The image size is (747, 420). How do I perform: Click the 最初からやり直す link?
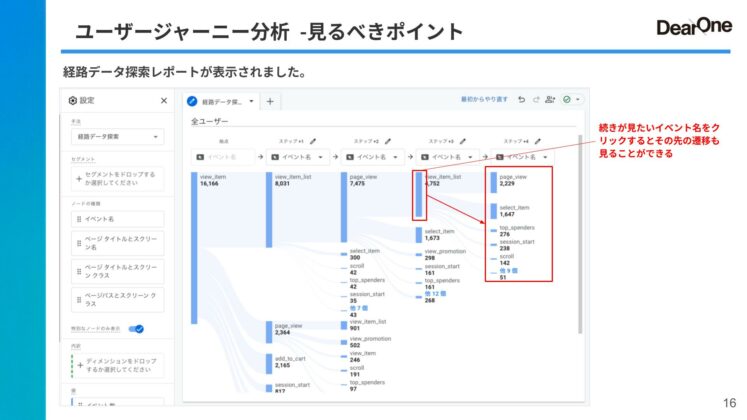pyautogui.click(x=484, y=100)
